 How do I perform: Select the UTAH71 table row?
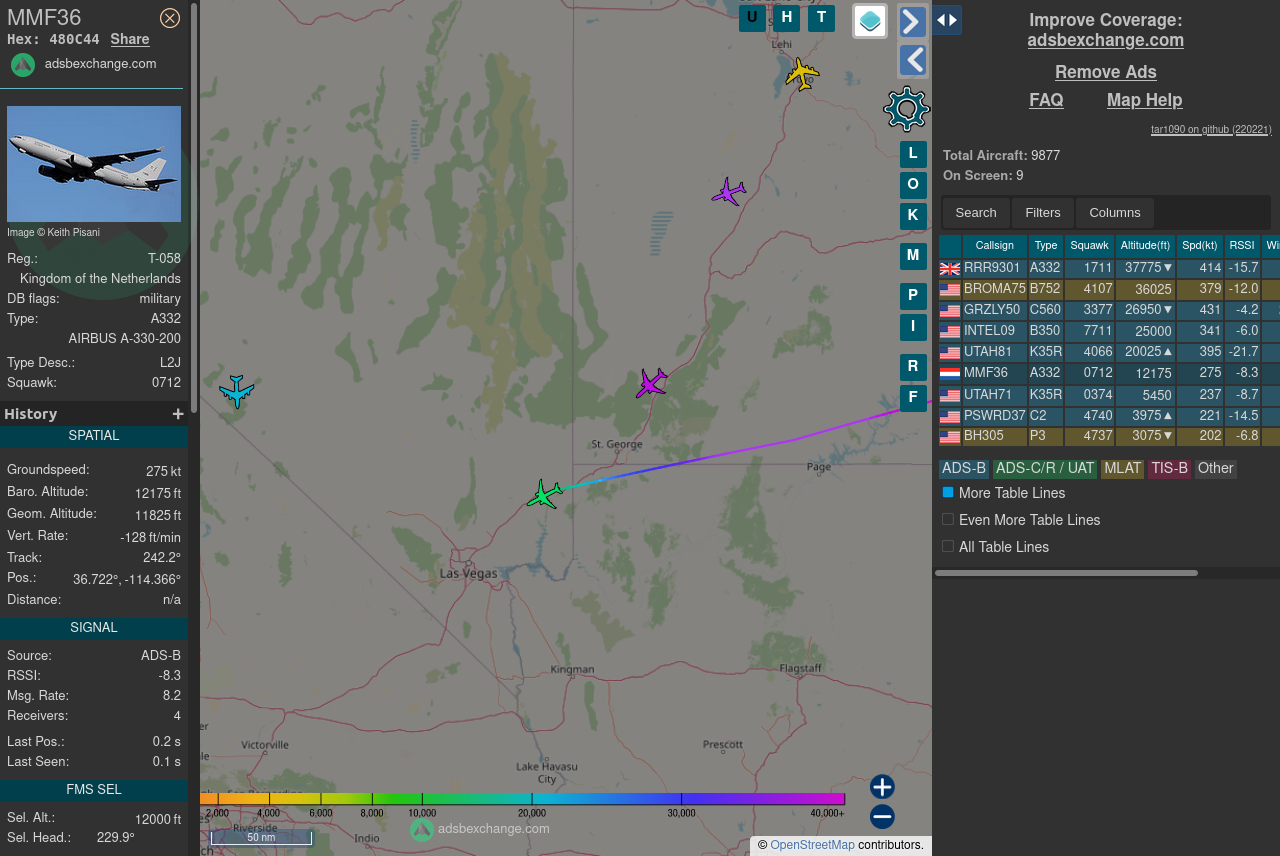coord(1109,394)
